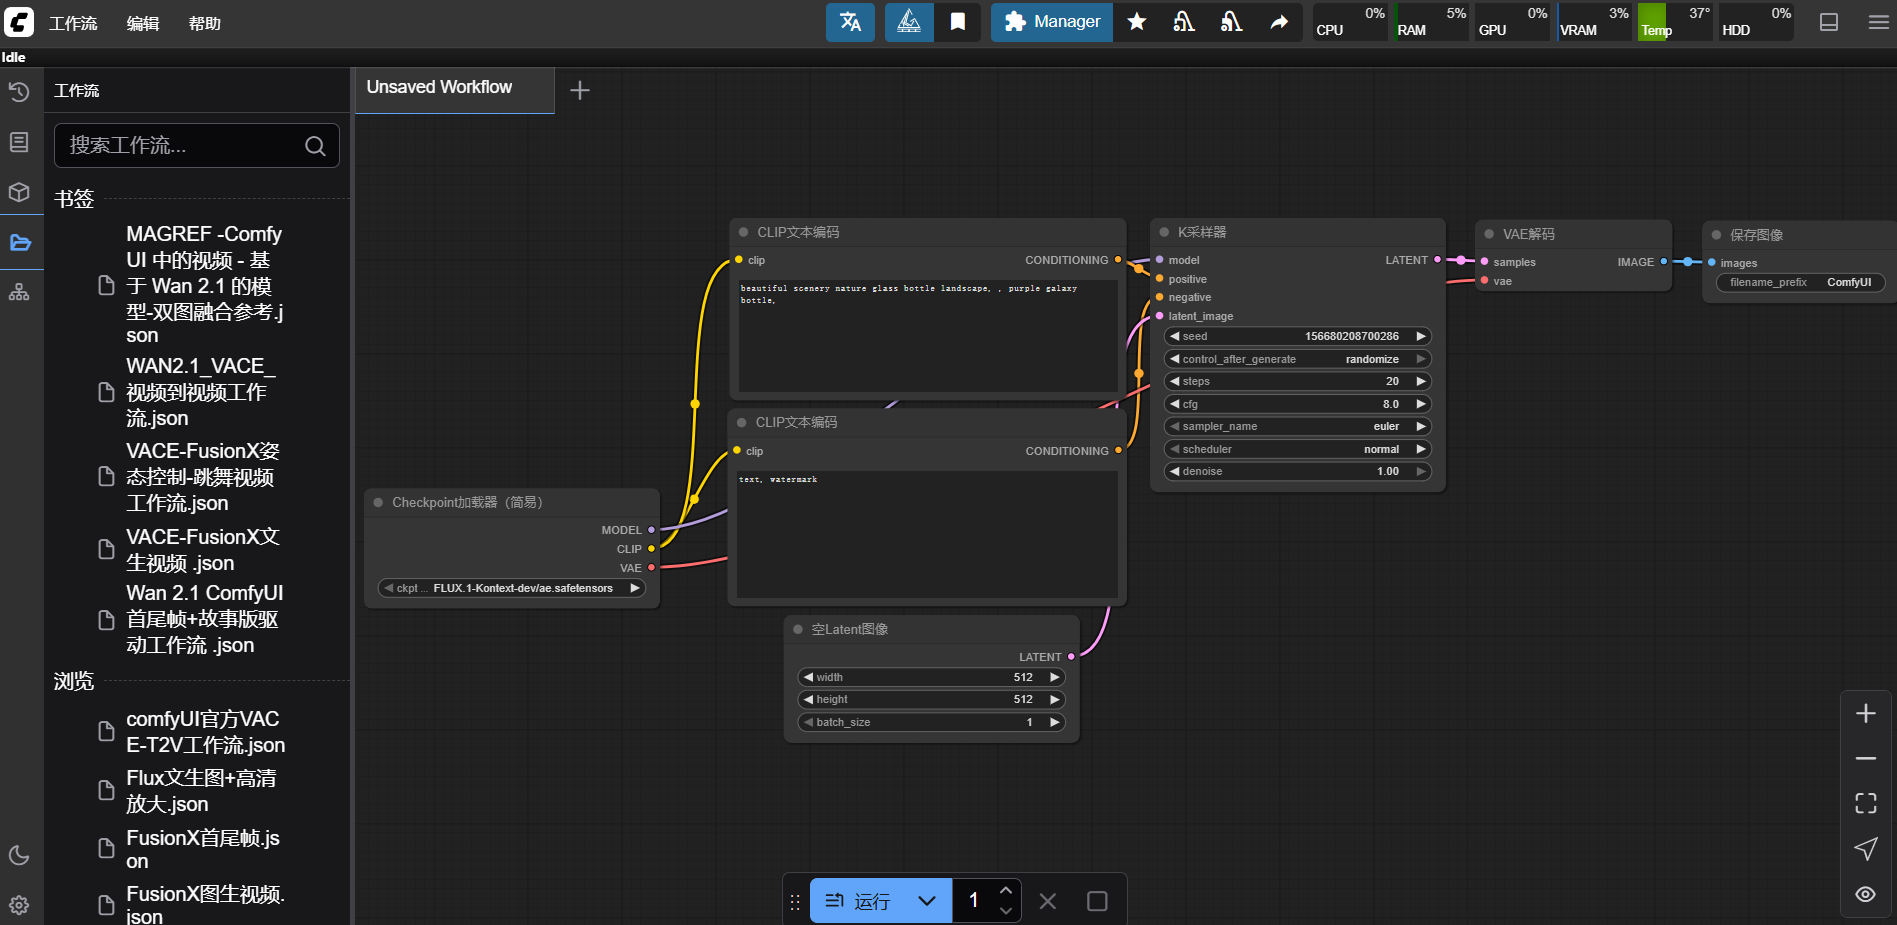Screen dimensions: 1897x925
Task: Click the 运行 run button
Action: tap(856, 901)
